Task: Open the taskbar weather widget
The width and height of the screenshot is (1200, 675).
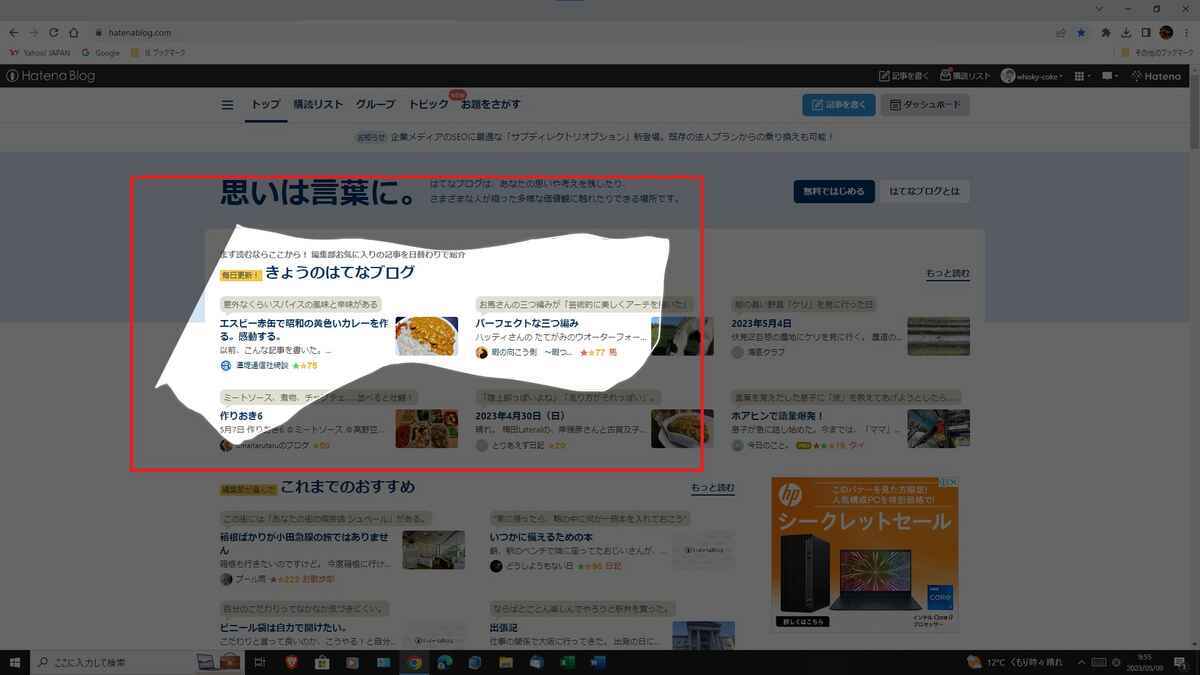Action: [1014, 662]
